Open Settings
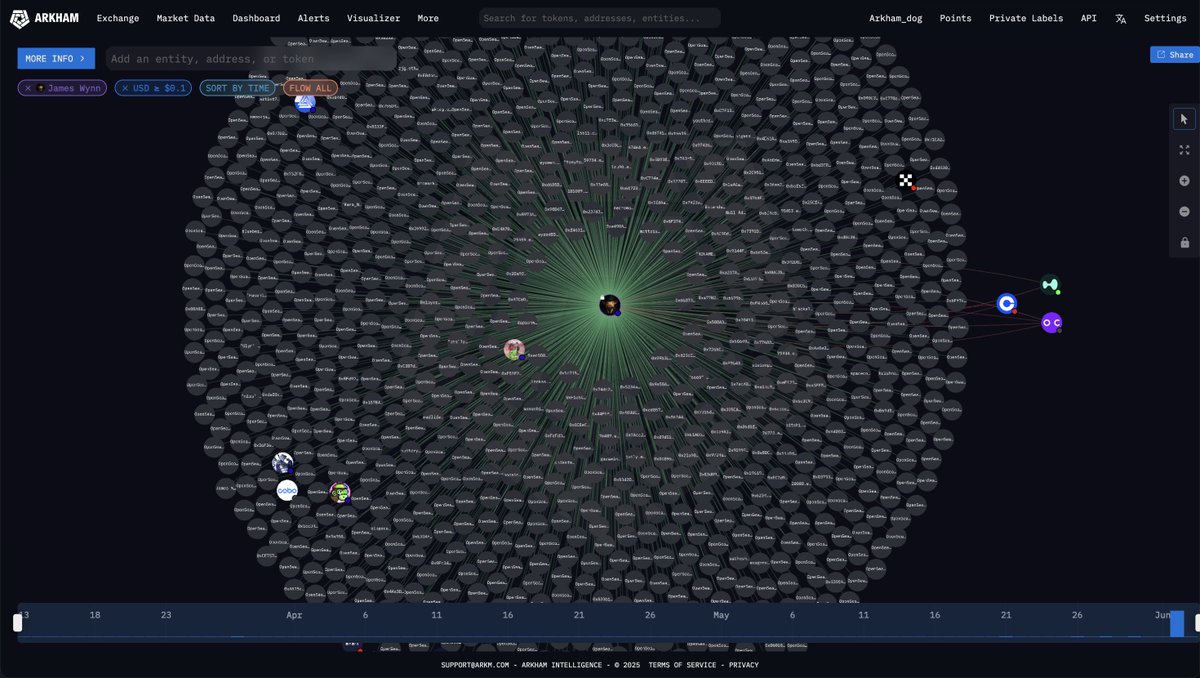The image size is (1200, 678). [x=1165, y=18]
